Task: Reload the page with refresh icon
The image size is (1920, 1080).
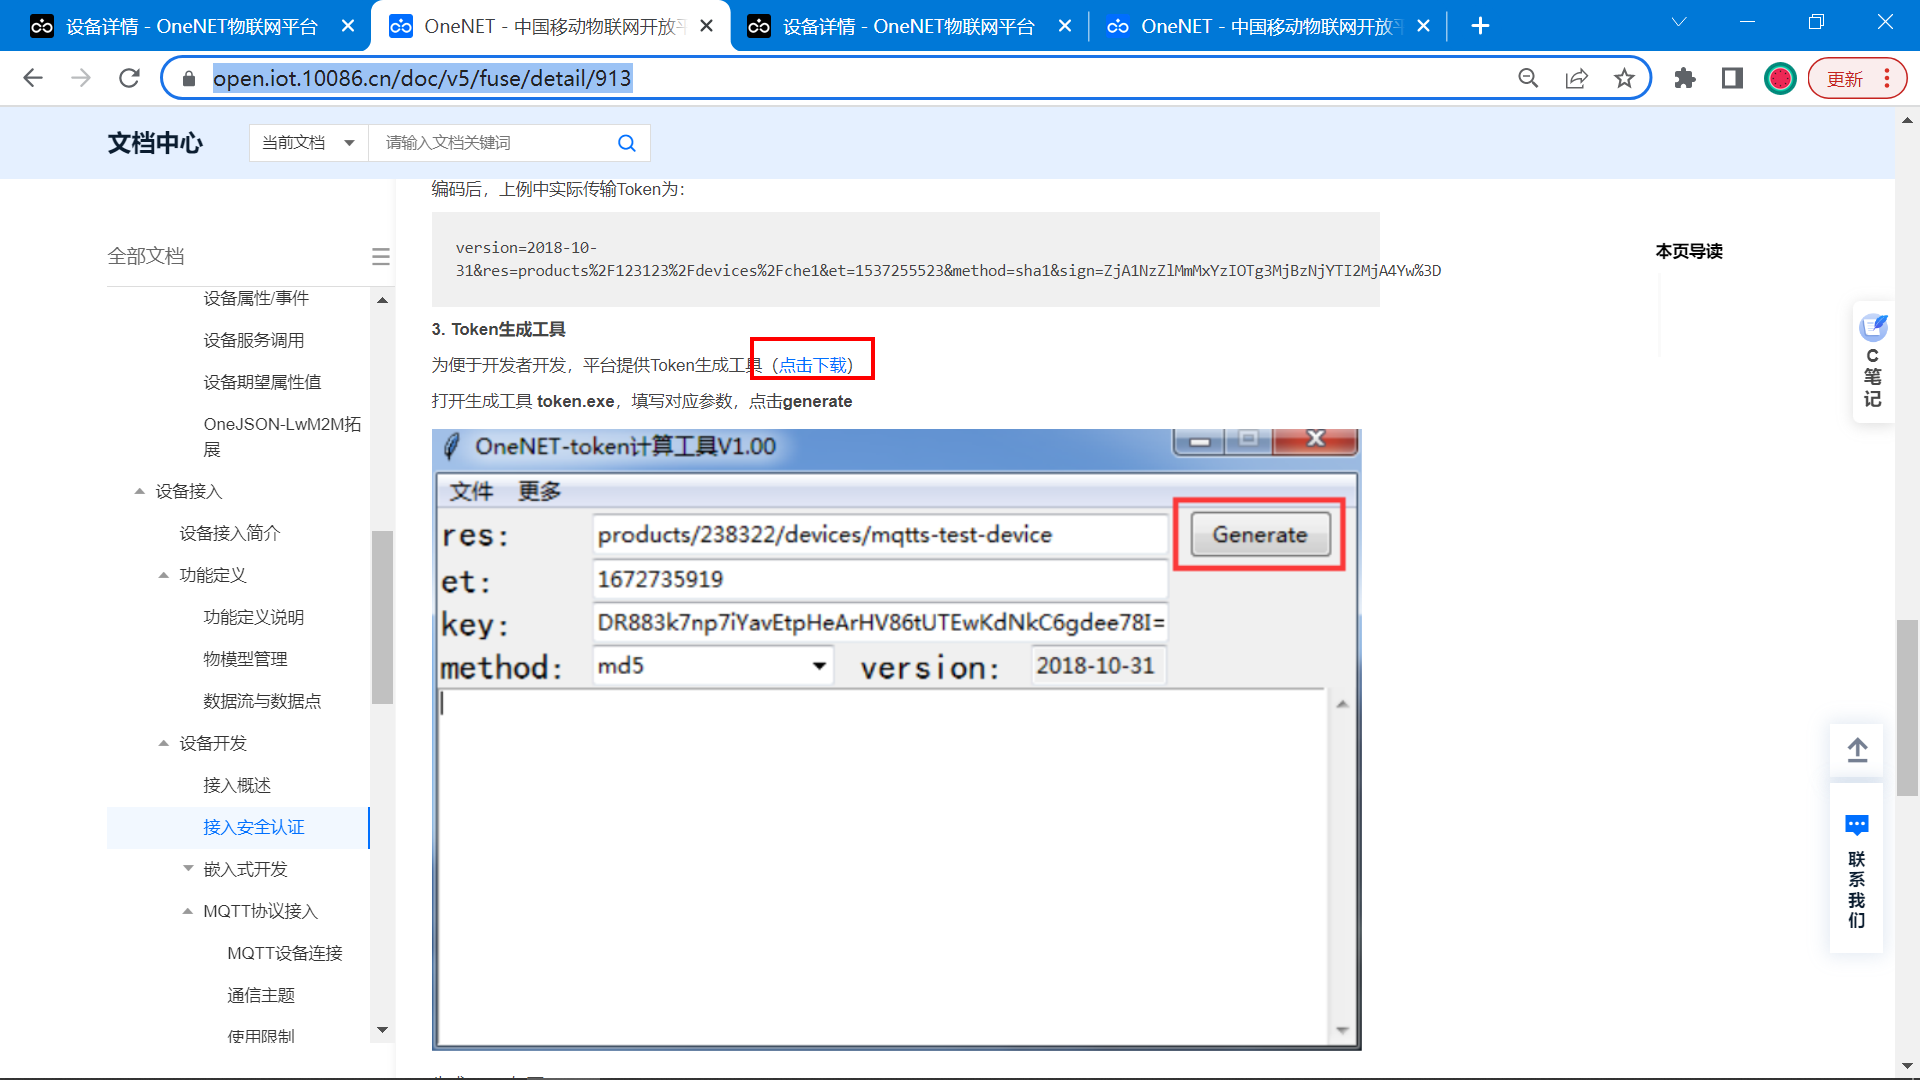Action: pos(129,78)
